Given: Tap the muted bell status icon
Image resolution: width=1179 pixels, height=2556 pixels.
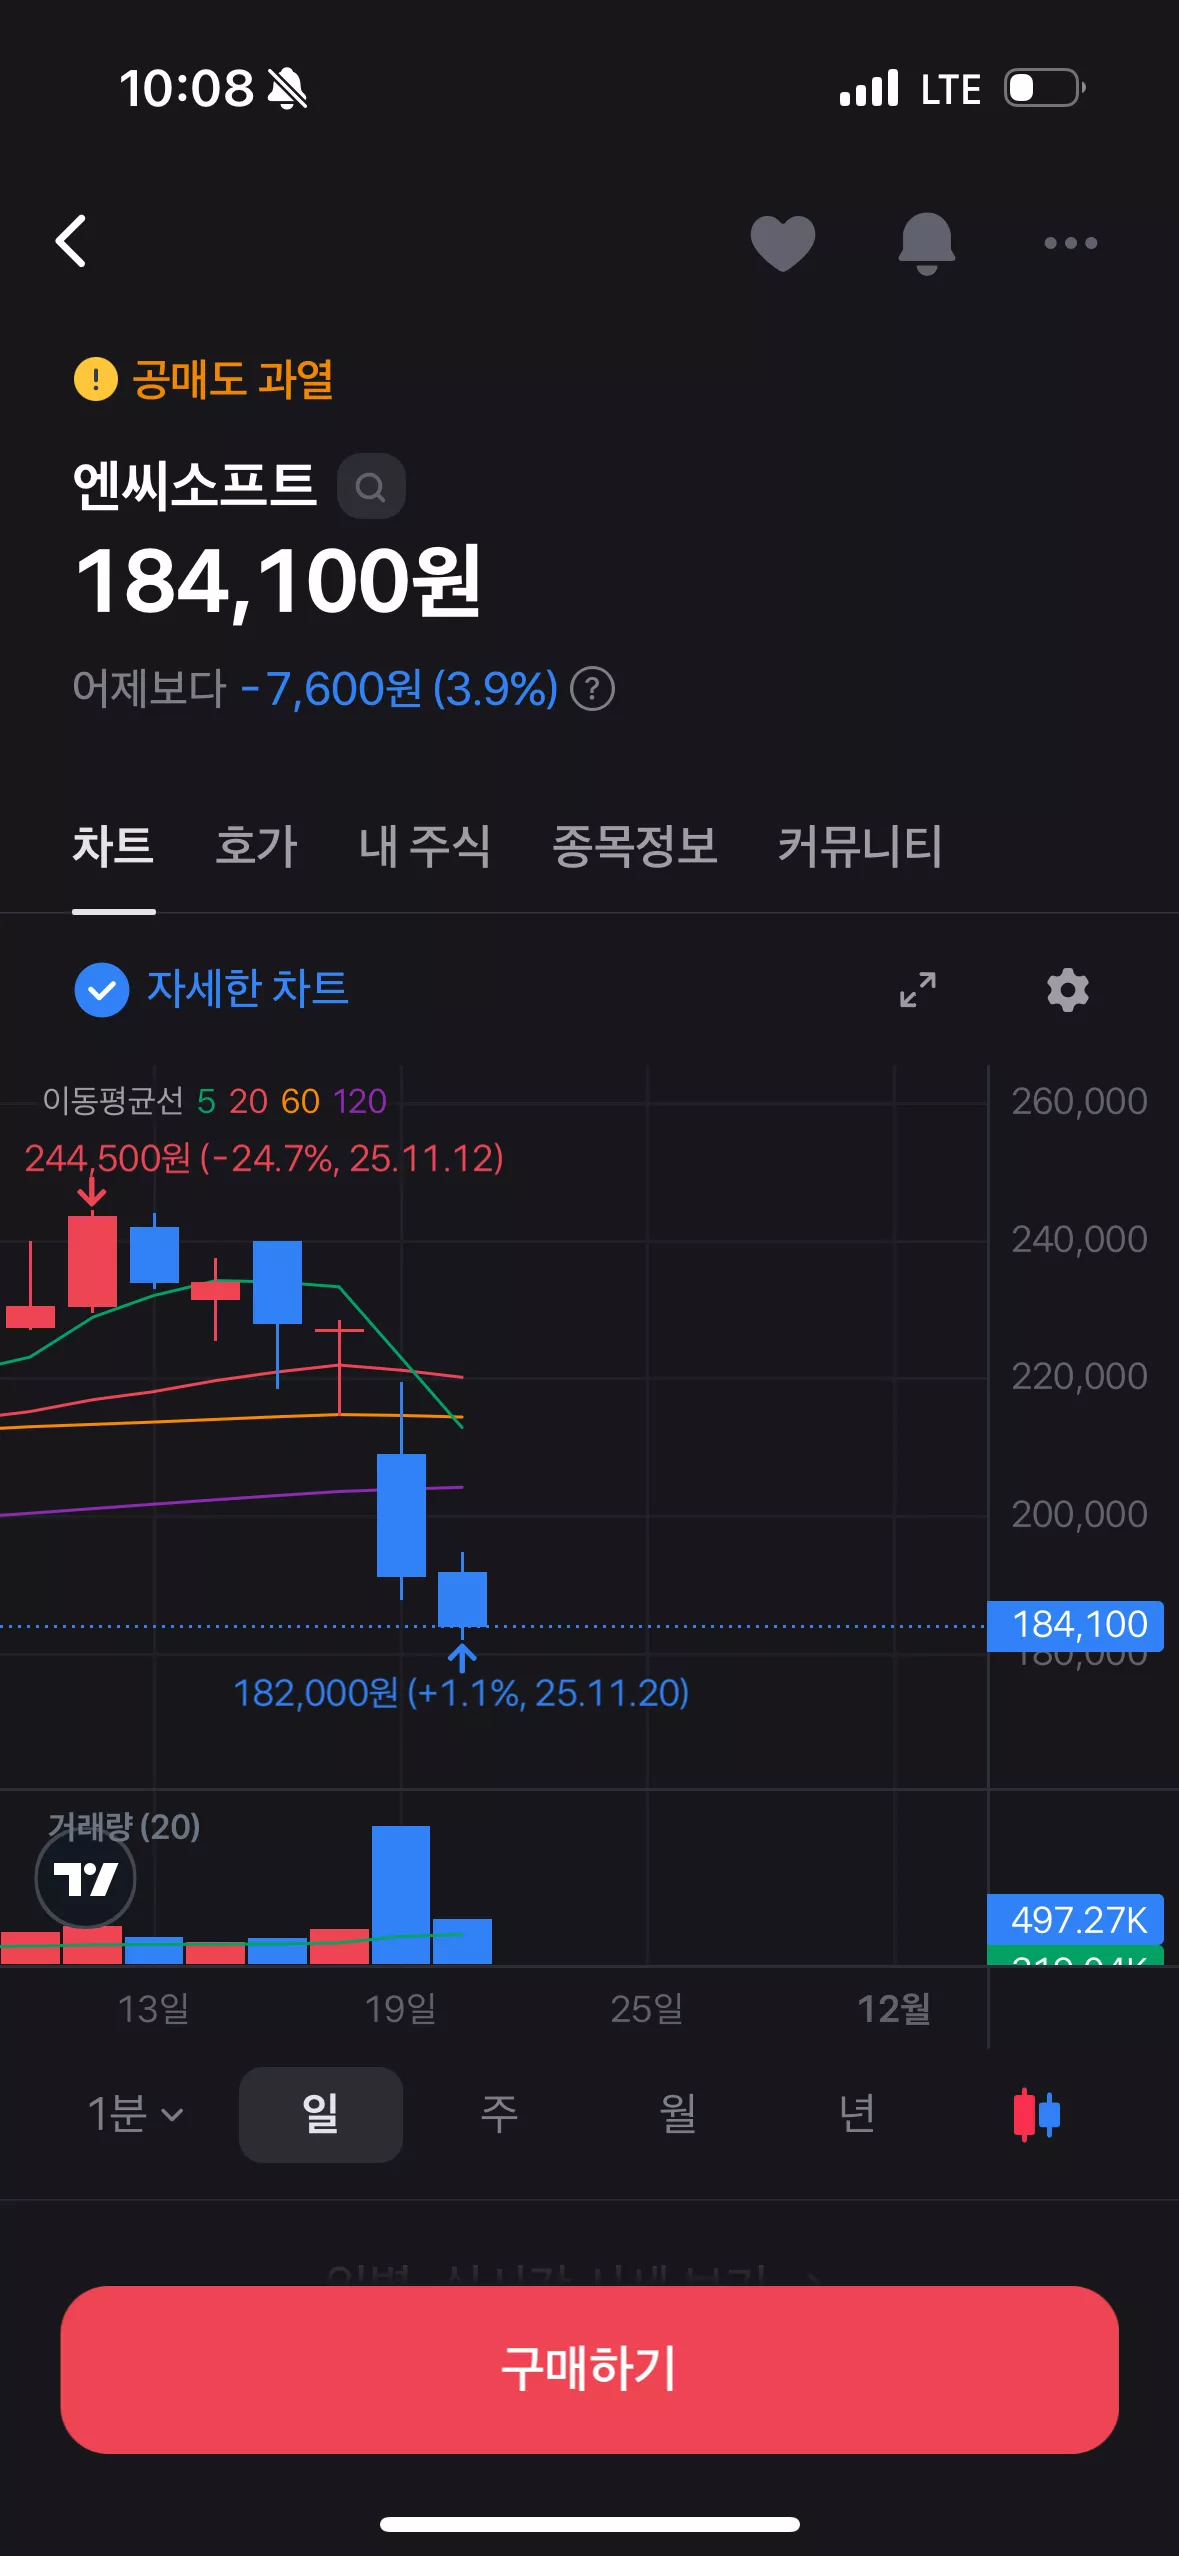Looking at the screenshot, I should (287, 89).
